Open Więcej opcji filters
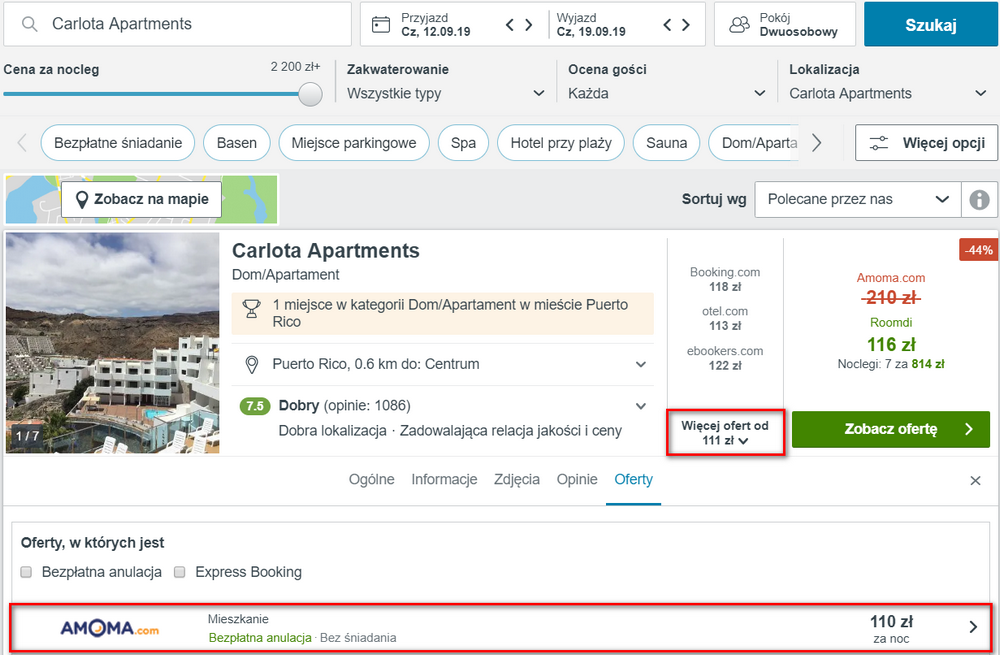This screenshot has height=655, width=1000. [926, 143]
